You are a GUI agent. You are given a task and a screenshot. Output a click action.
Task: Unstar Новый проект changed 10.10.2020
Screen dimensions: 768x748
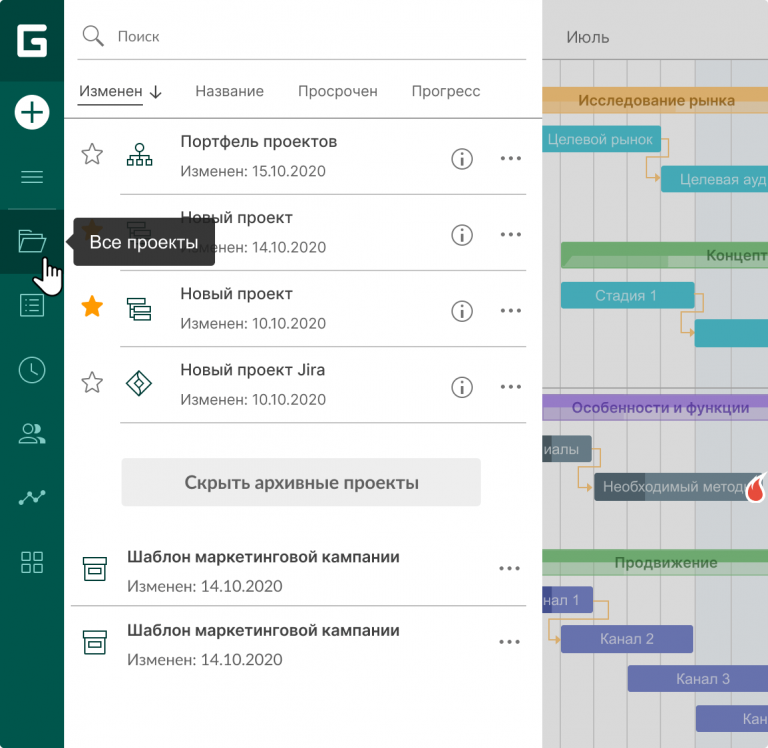click(92, 307)
